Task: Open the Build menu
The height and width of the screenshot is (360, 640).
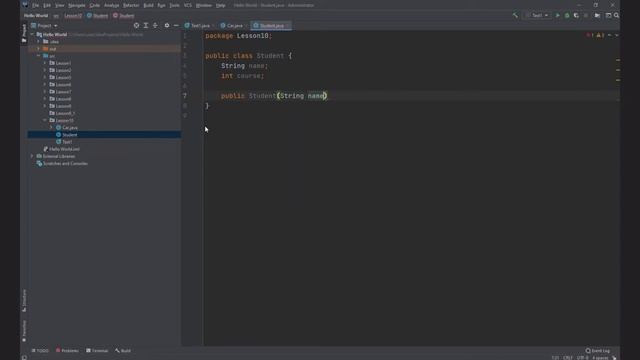Action: (x=148, y=5)
